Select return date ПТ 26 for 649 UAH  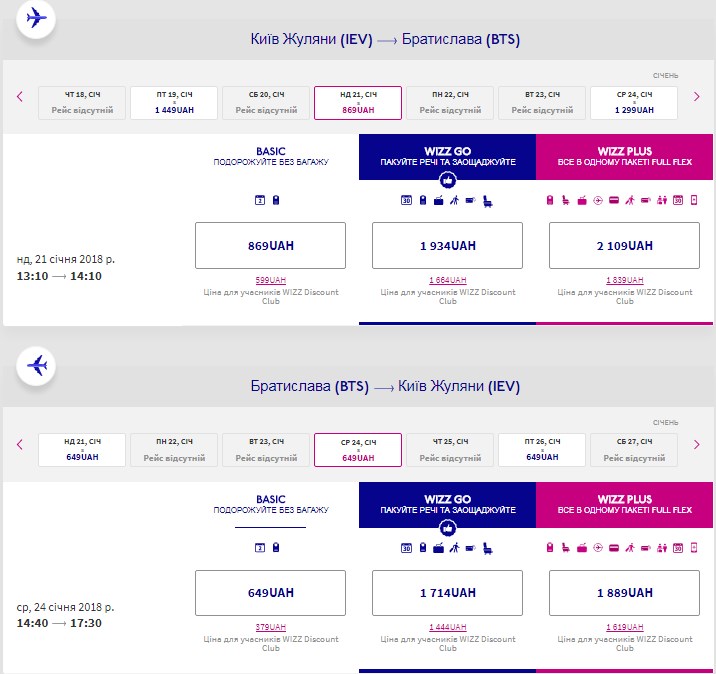[x=542, y=450]
